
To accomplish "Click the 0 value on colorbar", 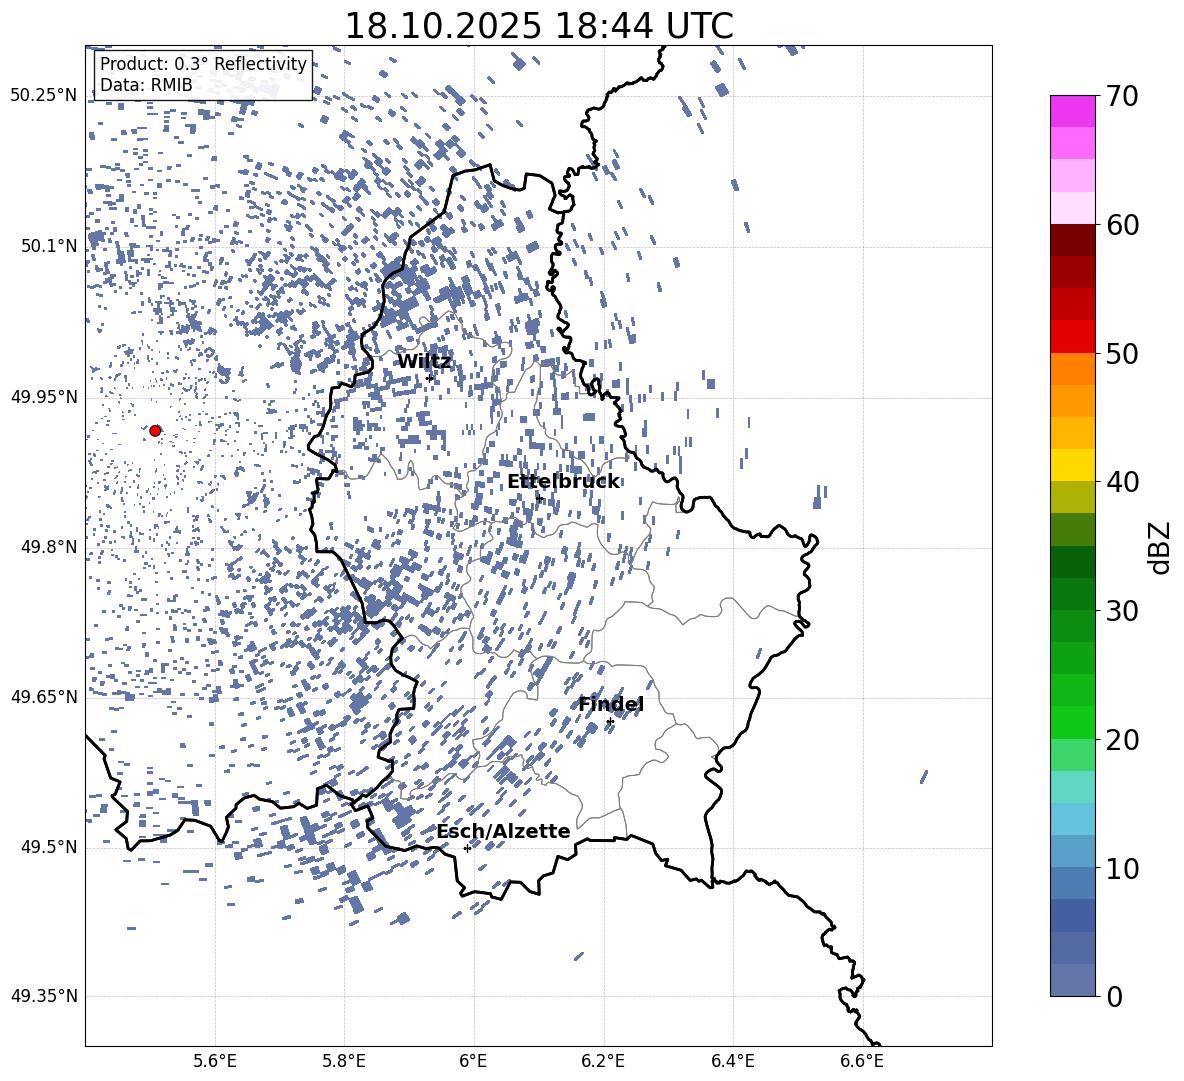I will pyautogui.click(x=1114, y=997).
